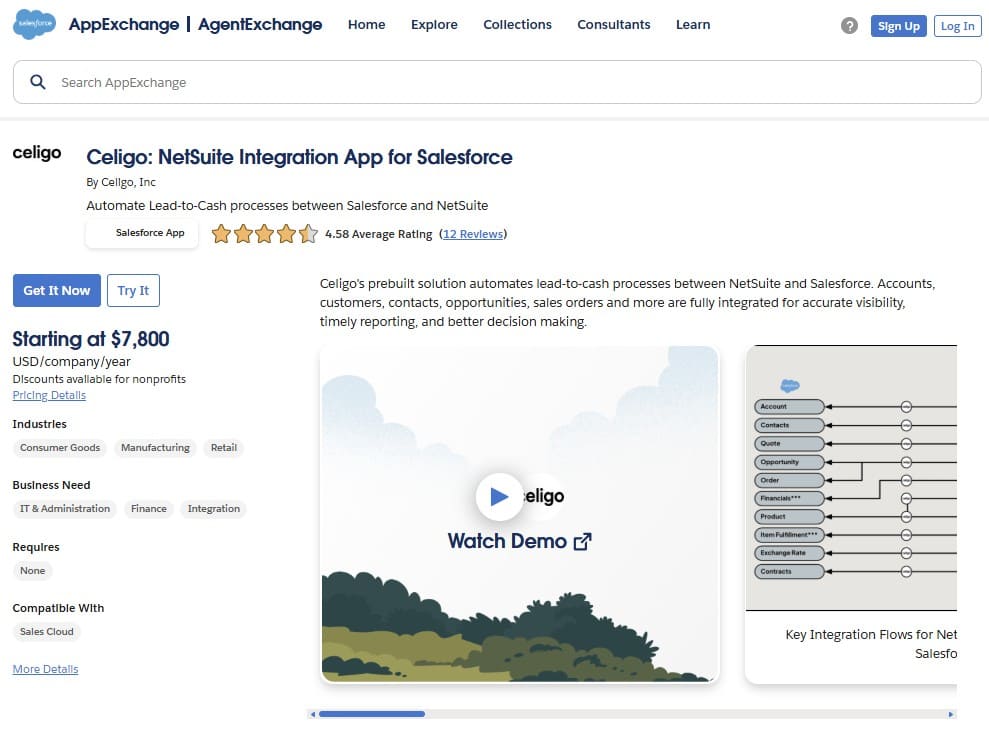
Task: Click the right carousel scroll arrow
Action: 950,714
